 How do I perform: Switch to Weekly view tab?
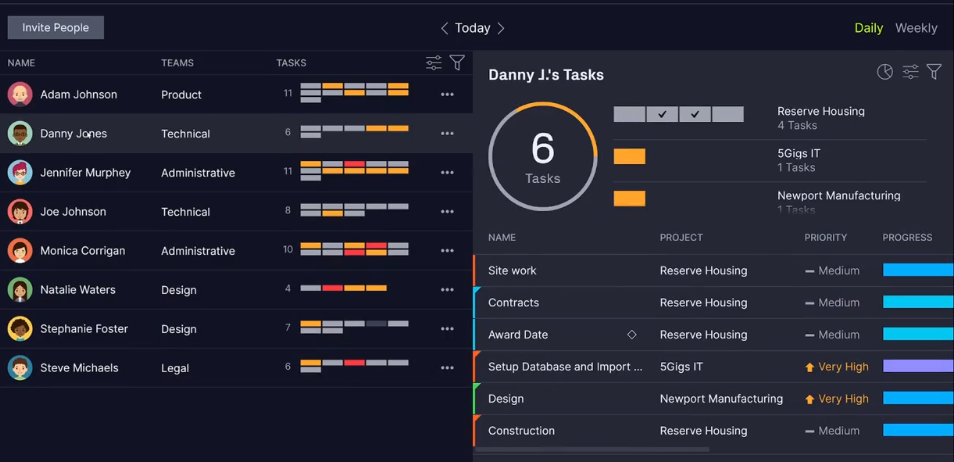916,28
